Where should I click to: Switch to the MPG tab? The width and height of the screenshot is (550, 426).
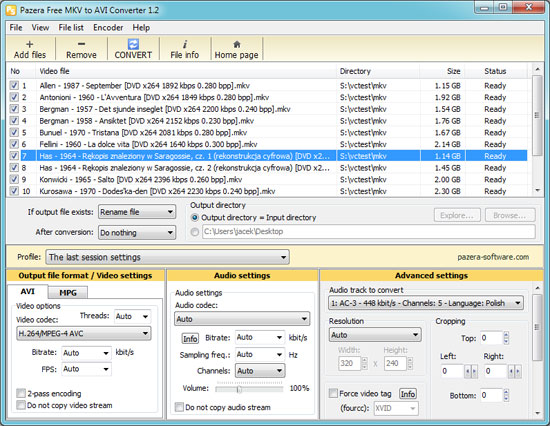(x=68, y=293)
